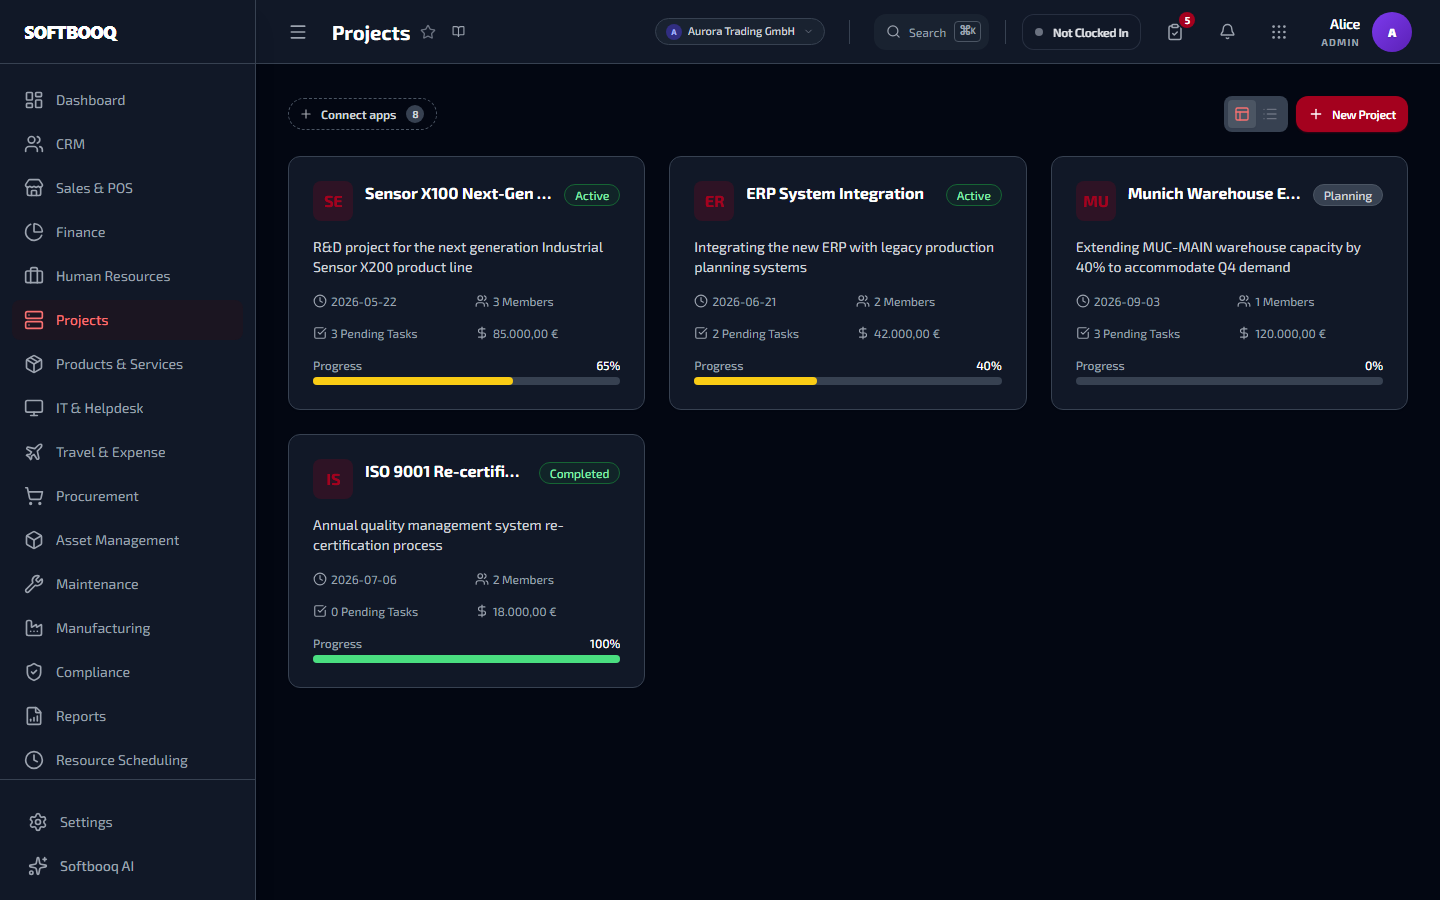Navigate to Asset Management
This screenshot has height=900, width=1440.
pyautogui.click(x=128, y=540)
